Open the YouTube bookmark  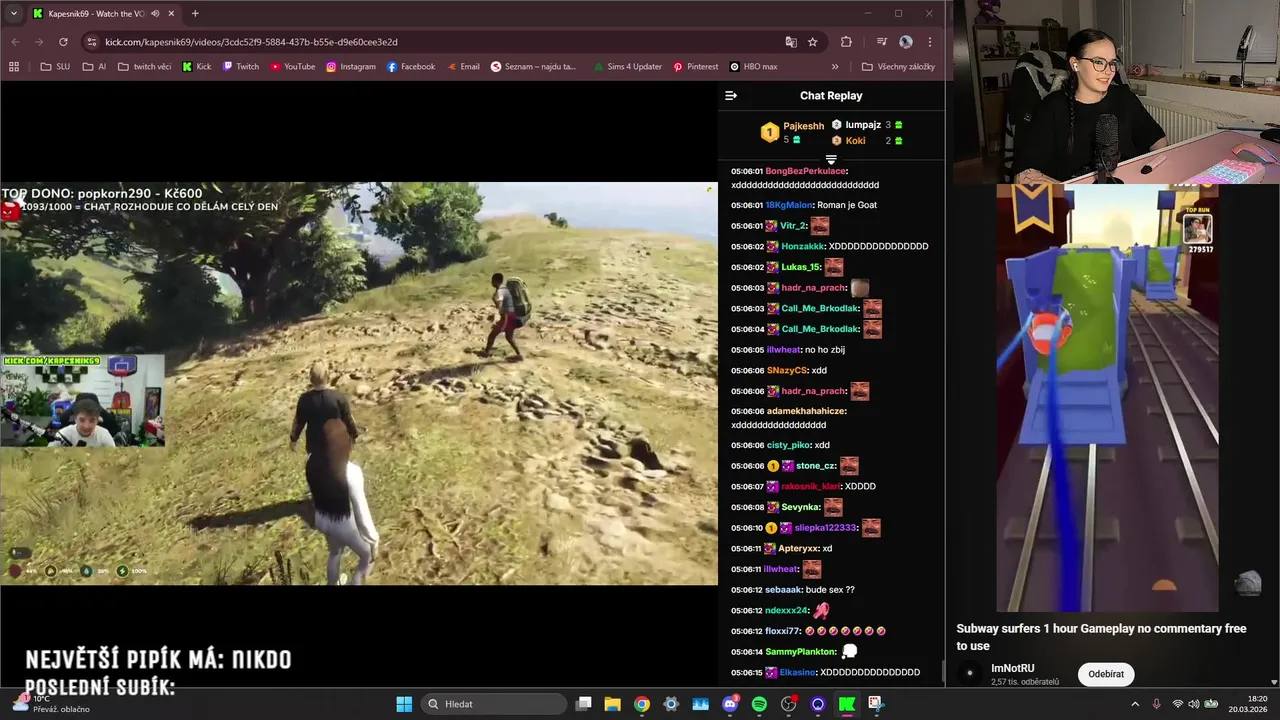[x=292, y=67]
